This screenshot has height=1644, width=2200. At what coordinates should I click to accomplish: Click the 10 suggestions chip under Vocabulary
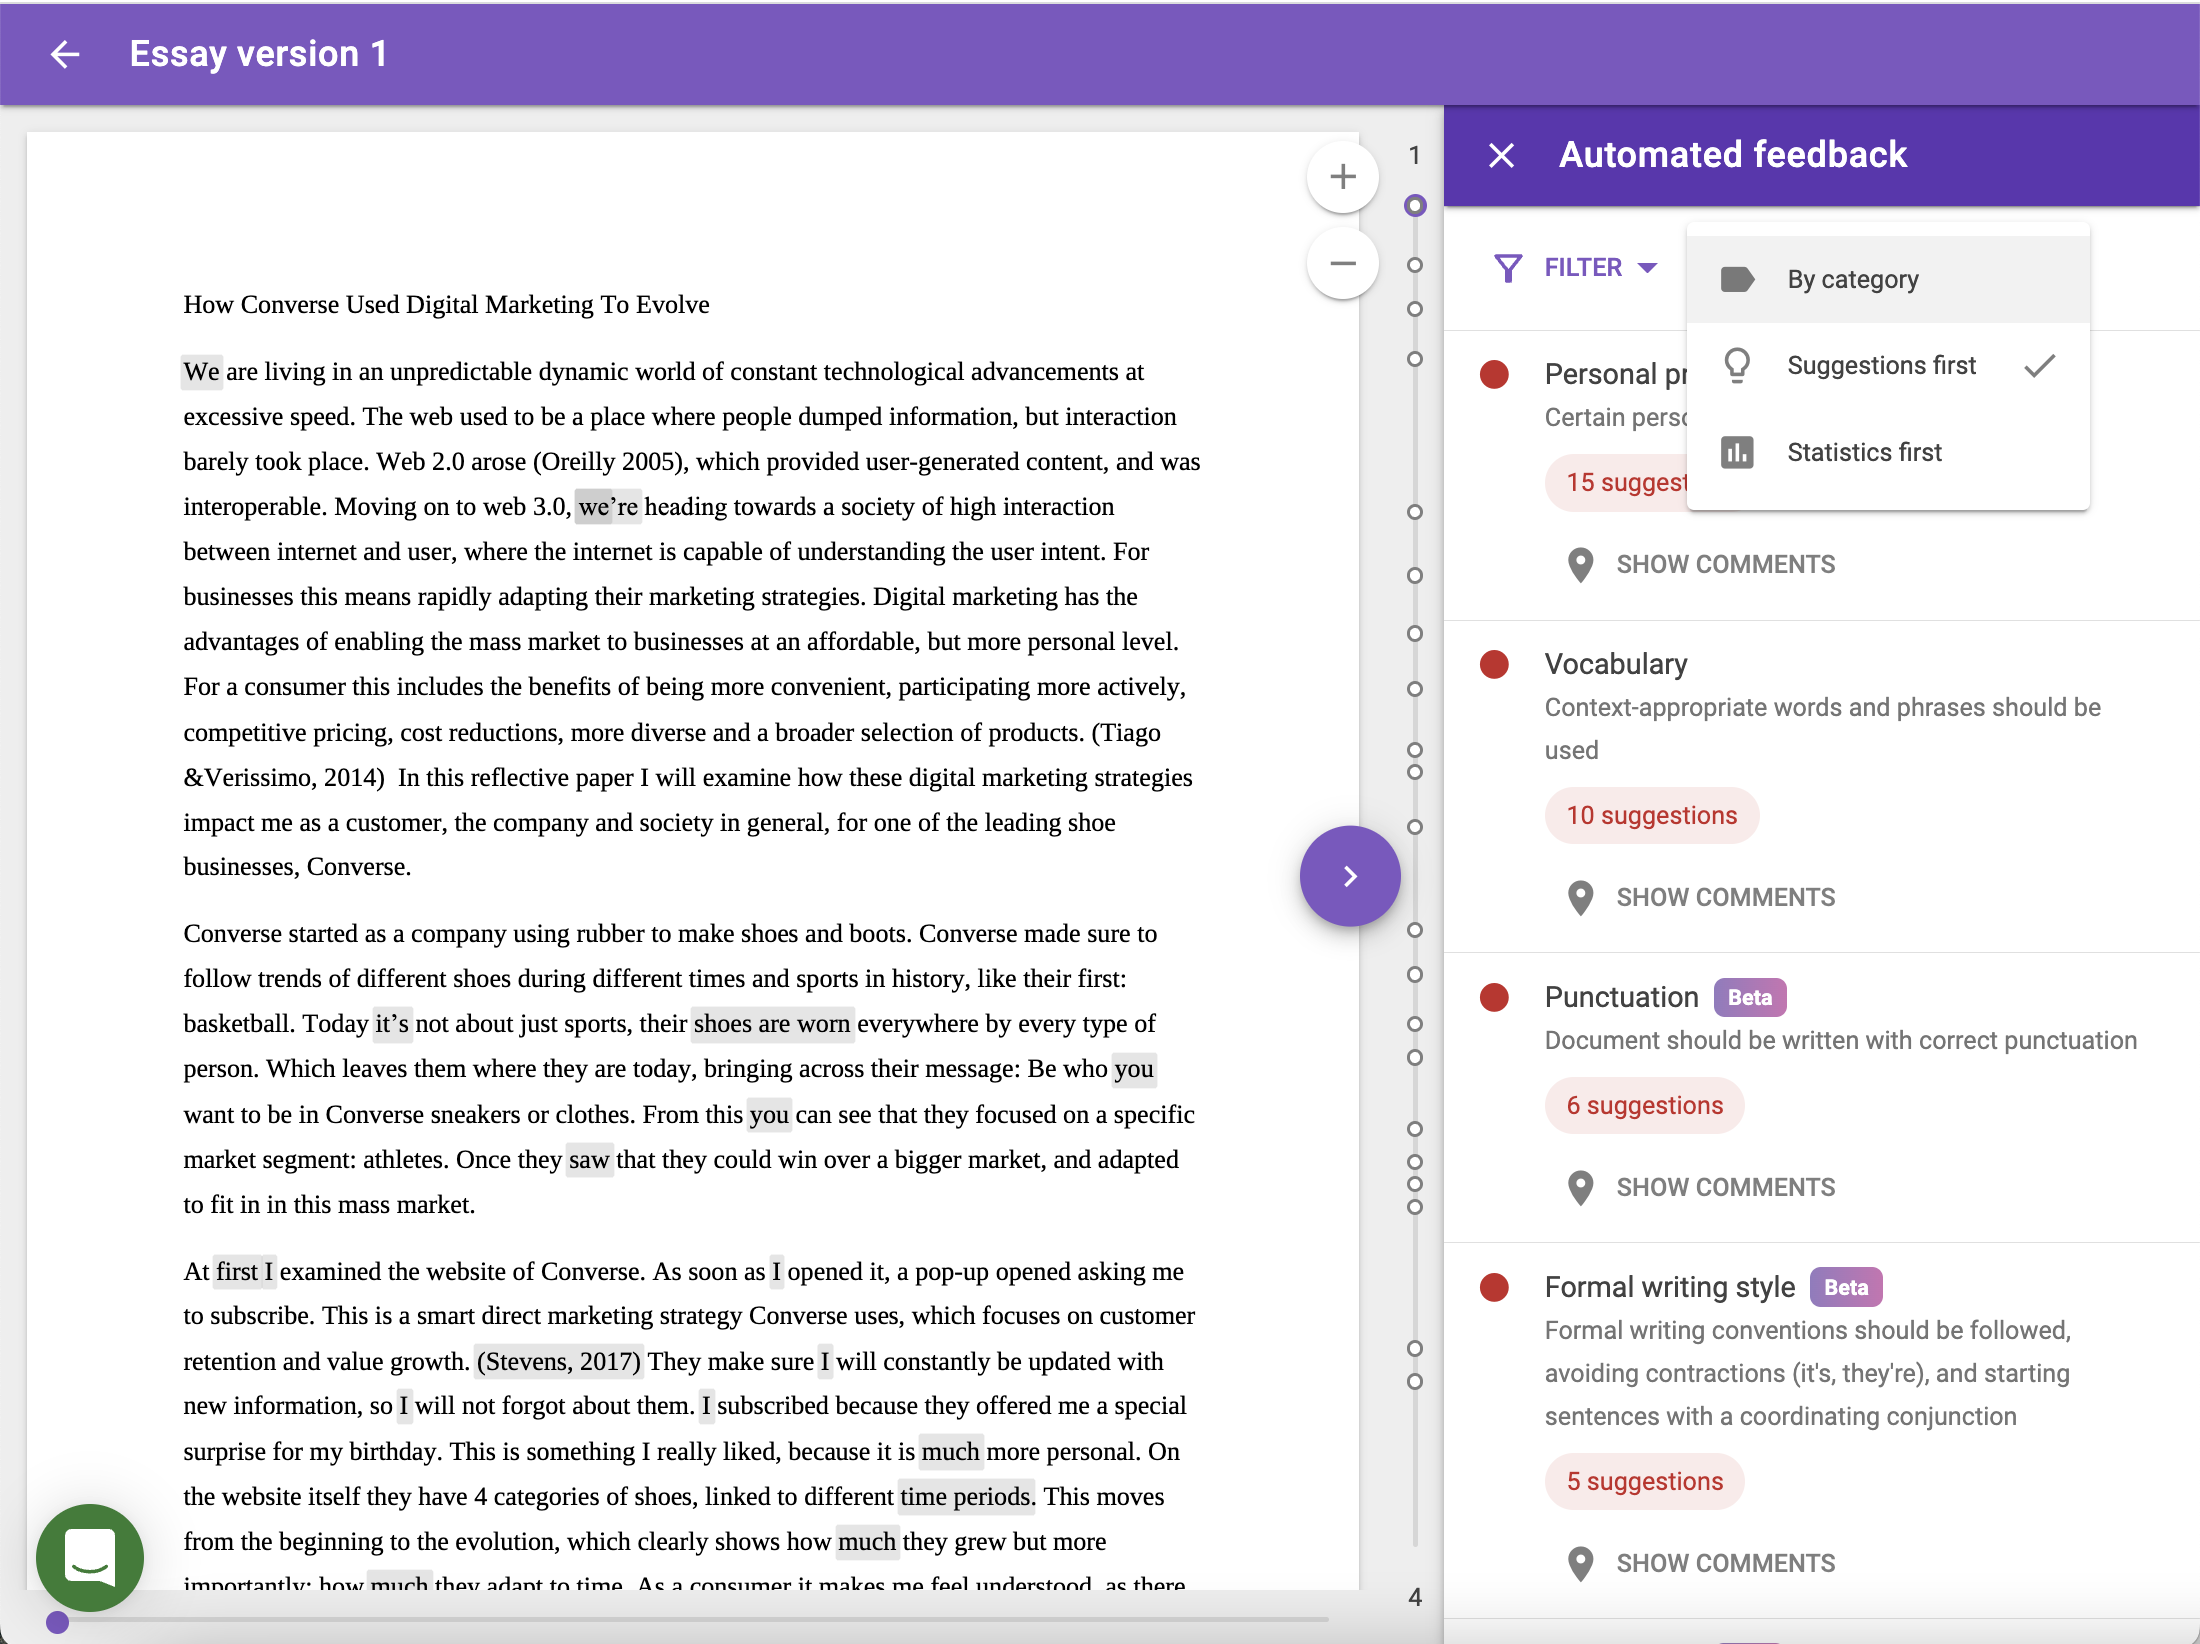click(1652, 815)
